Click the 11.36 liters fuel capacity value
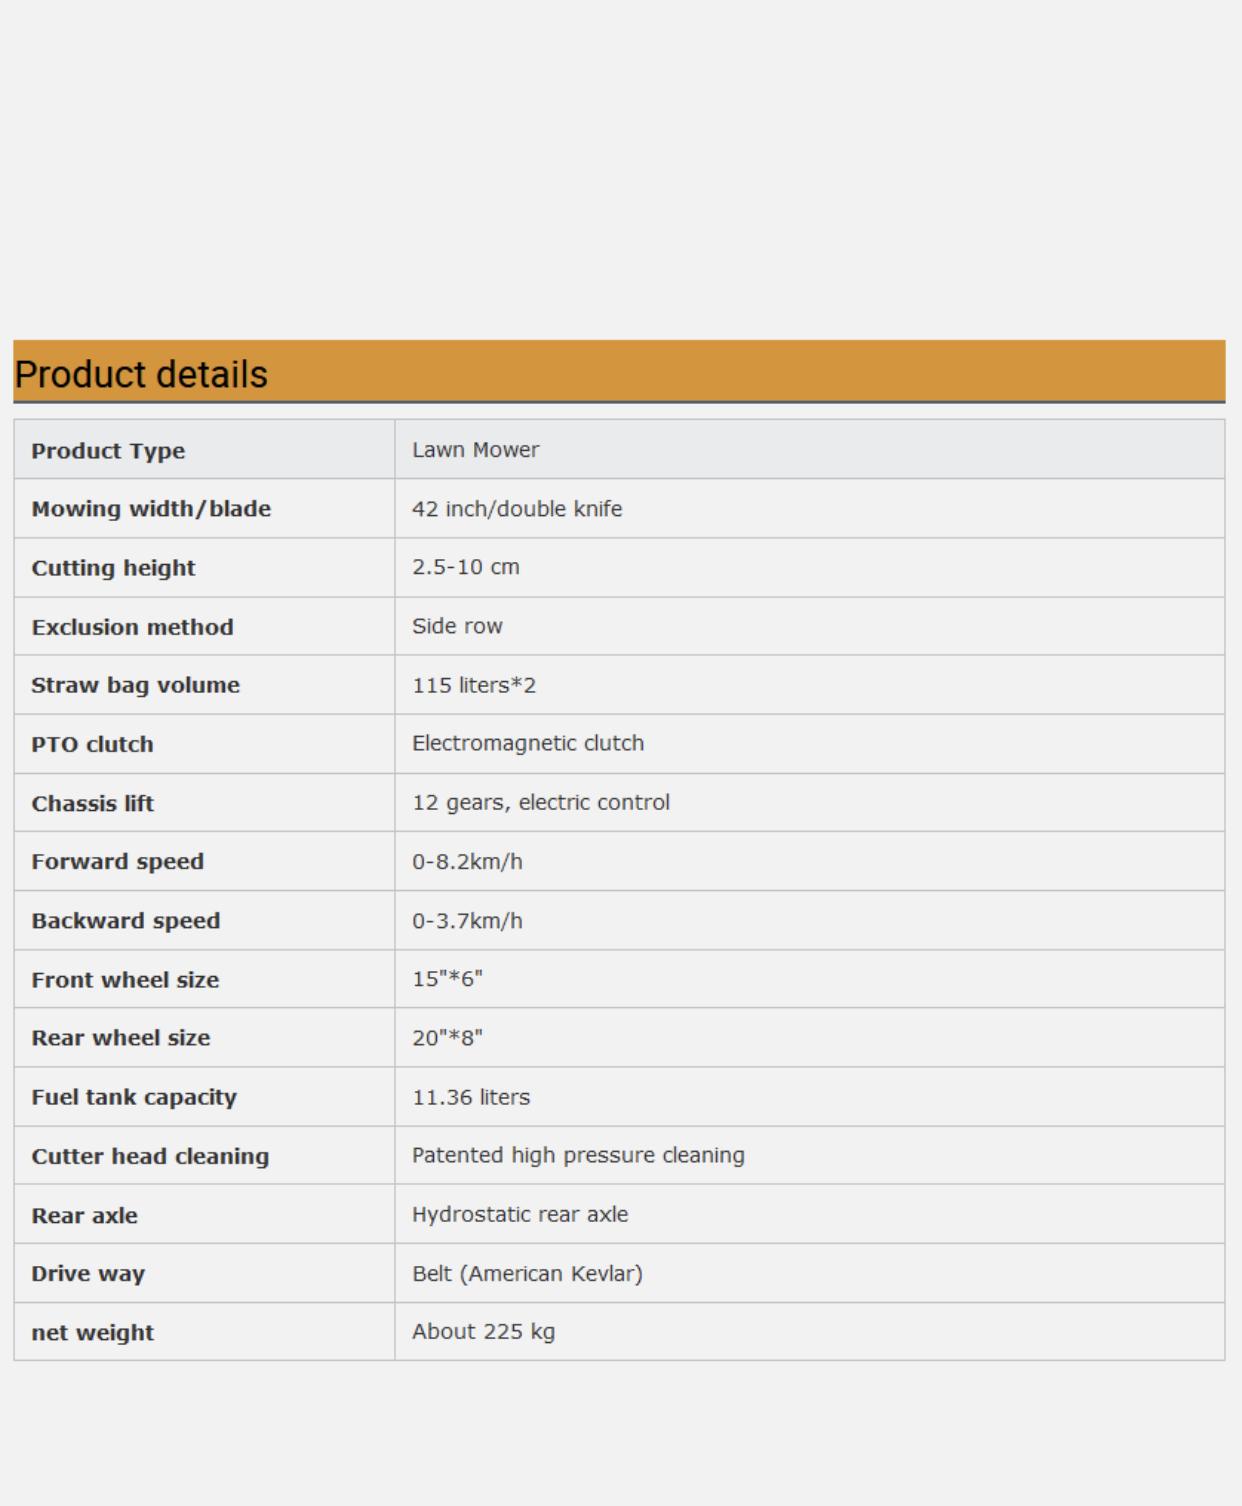Viewport: 1242px width, 1506px height. (471, 1097)
